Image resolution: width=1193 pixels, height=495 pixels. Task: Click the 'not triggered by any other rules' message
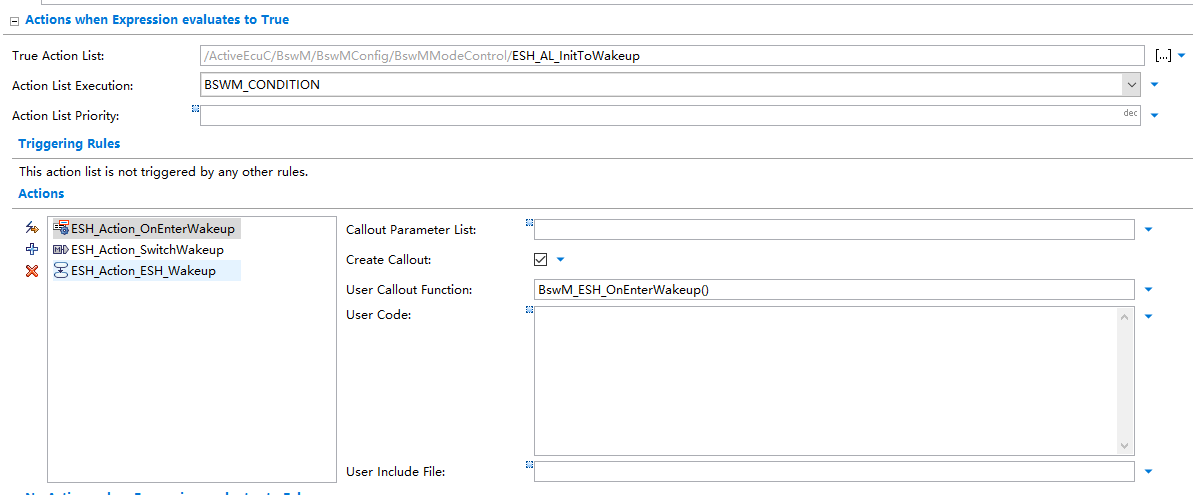pyautogui.click(x=164, y=172)
